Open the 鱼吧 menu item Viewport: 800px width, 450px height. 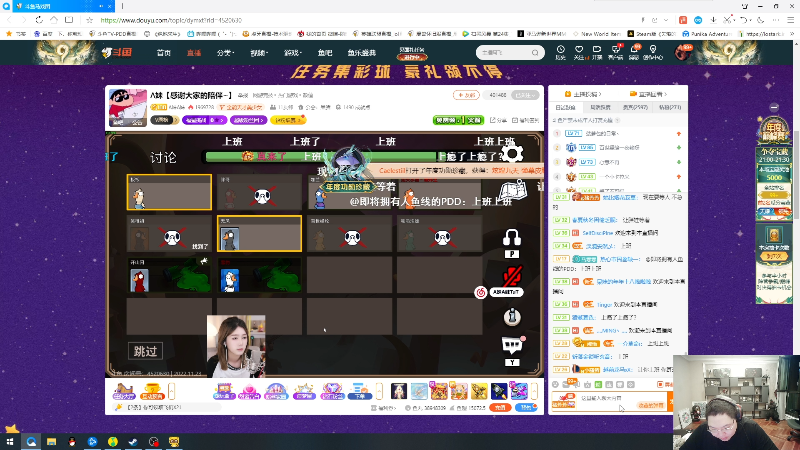pyautogui.click(x=325, y=53)
